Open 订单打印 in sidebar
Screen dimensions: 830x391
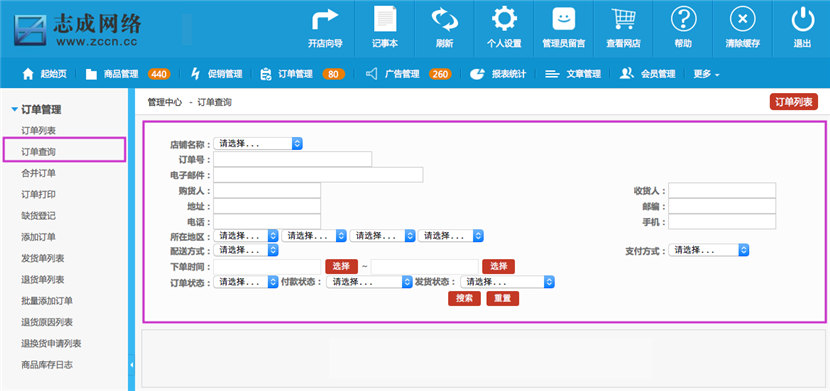point(39,194)
